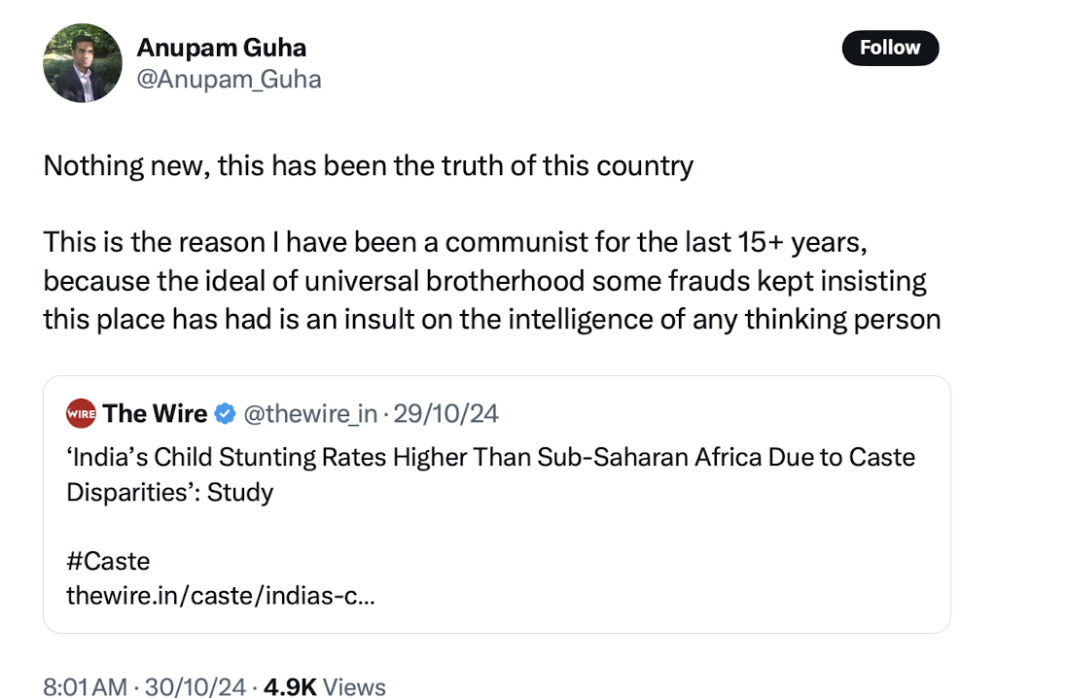Open The Wire account name in quoted post
The width and height of the screenshot is (1068, 698).
pyautogui.click(x=155, y=413)
